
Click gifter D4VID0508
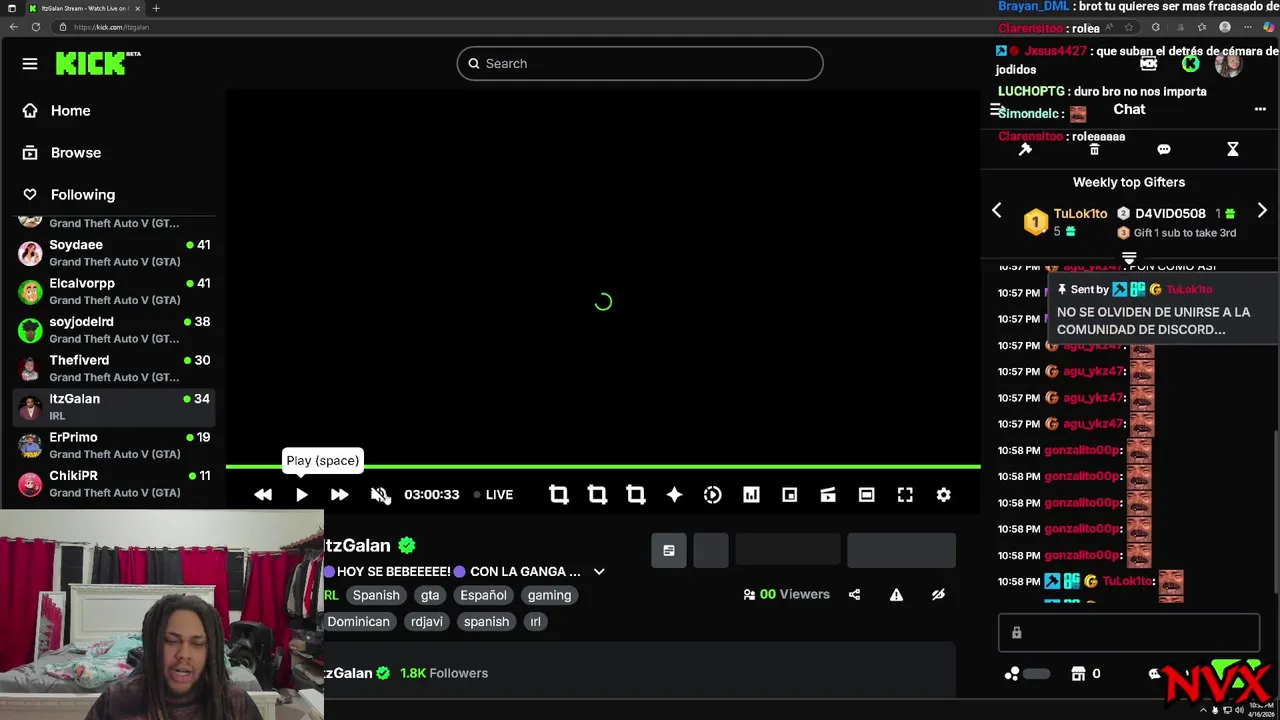pyautogui.click(x=1170, y=214)
